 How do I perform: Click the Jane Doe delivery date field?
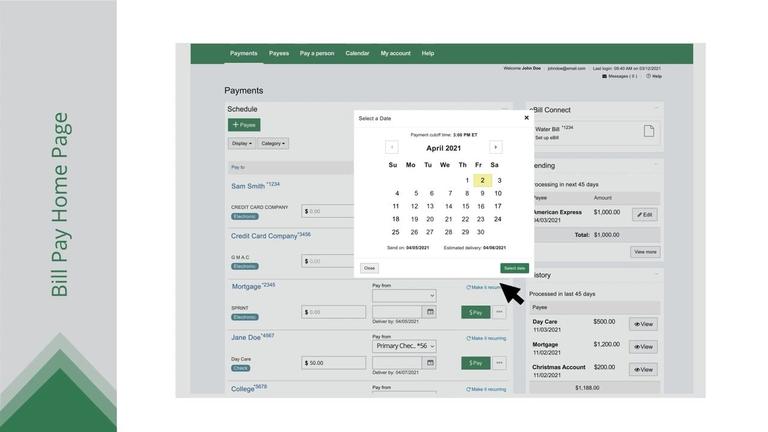click(397, 363)
